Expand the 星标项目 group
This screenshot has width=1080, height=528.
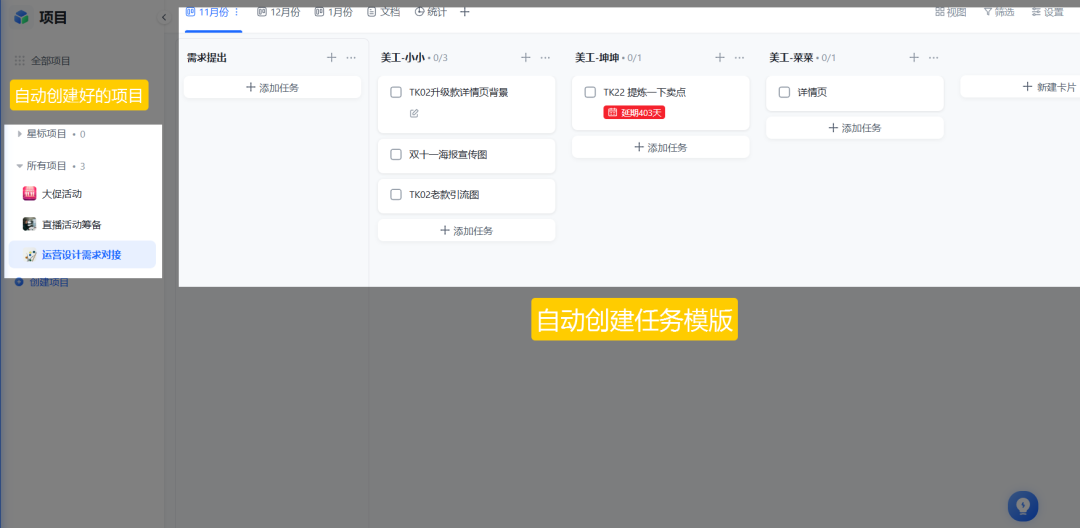(x=19, y=134)
